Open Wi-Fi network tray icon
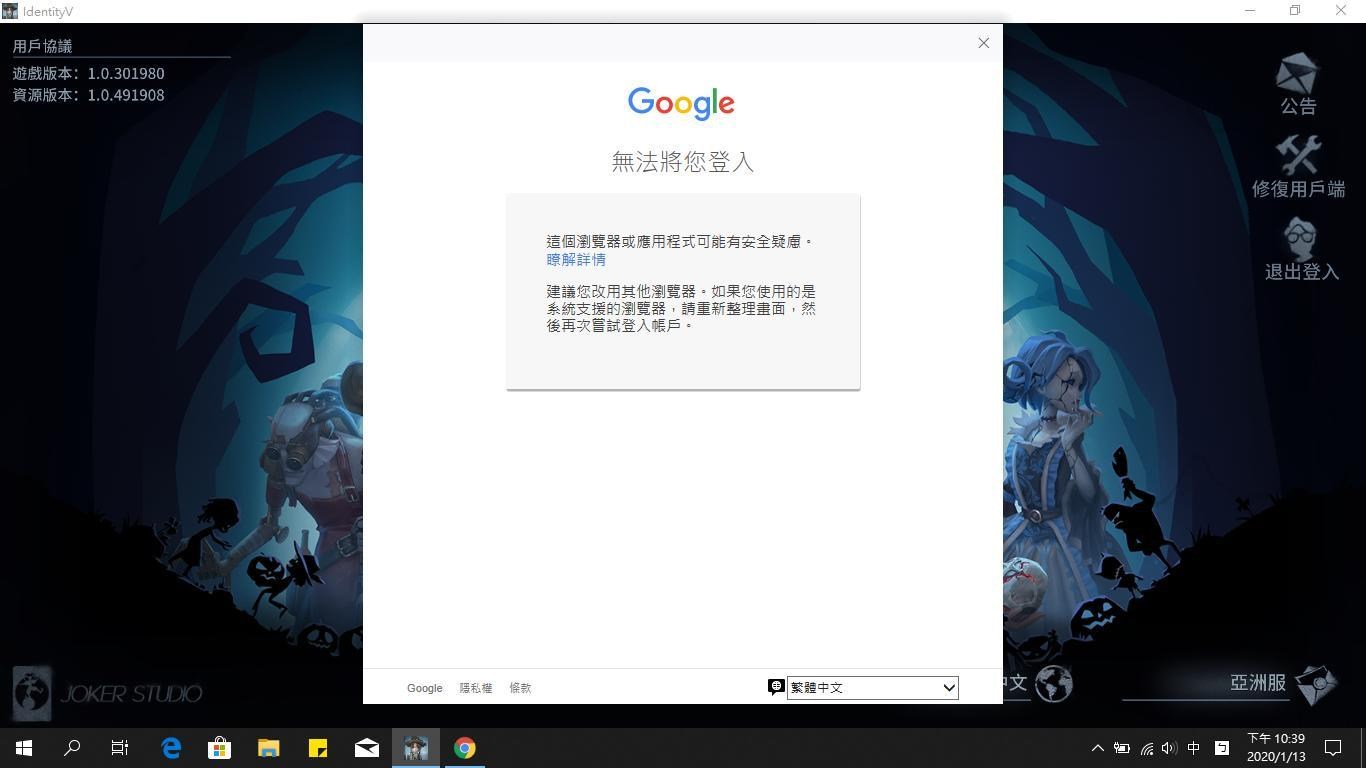 point(1146,748)
